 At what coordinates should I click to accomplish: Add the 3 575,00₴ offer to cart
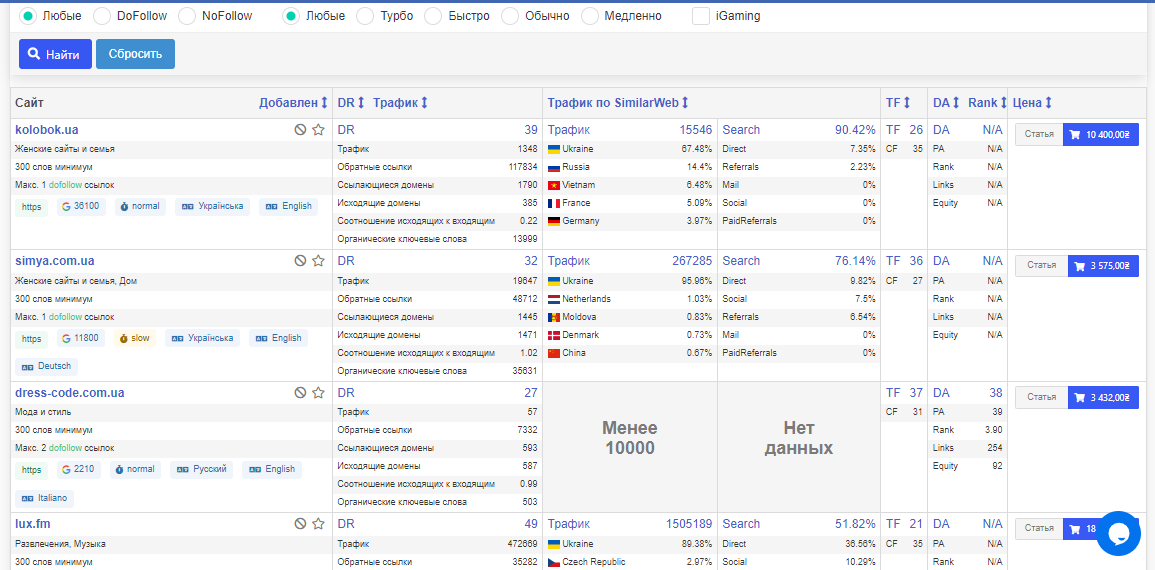coord(1103,266)
